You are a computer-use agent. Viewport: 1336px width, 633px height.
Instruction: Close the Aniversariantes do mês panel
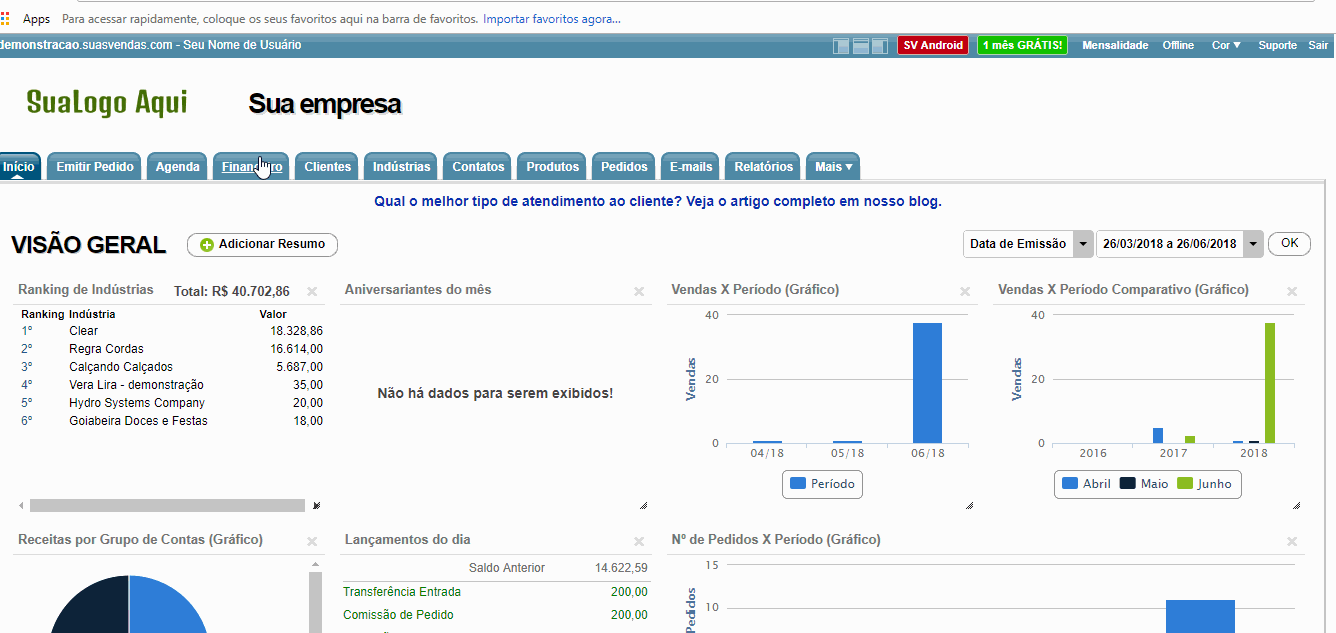tap(639, 291)
